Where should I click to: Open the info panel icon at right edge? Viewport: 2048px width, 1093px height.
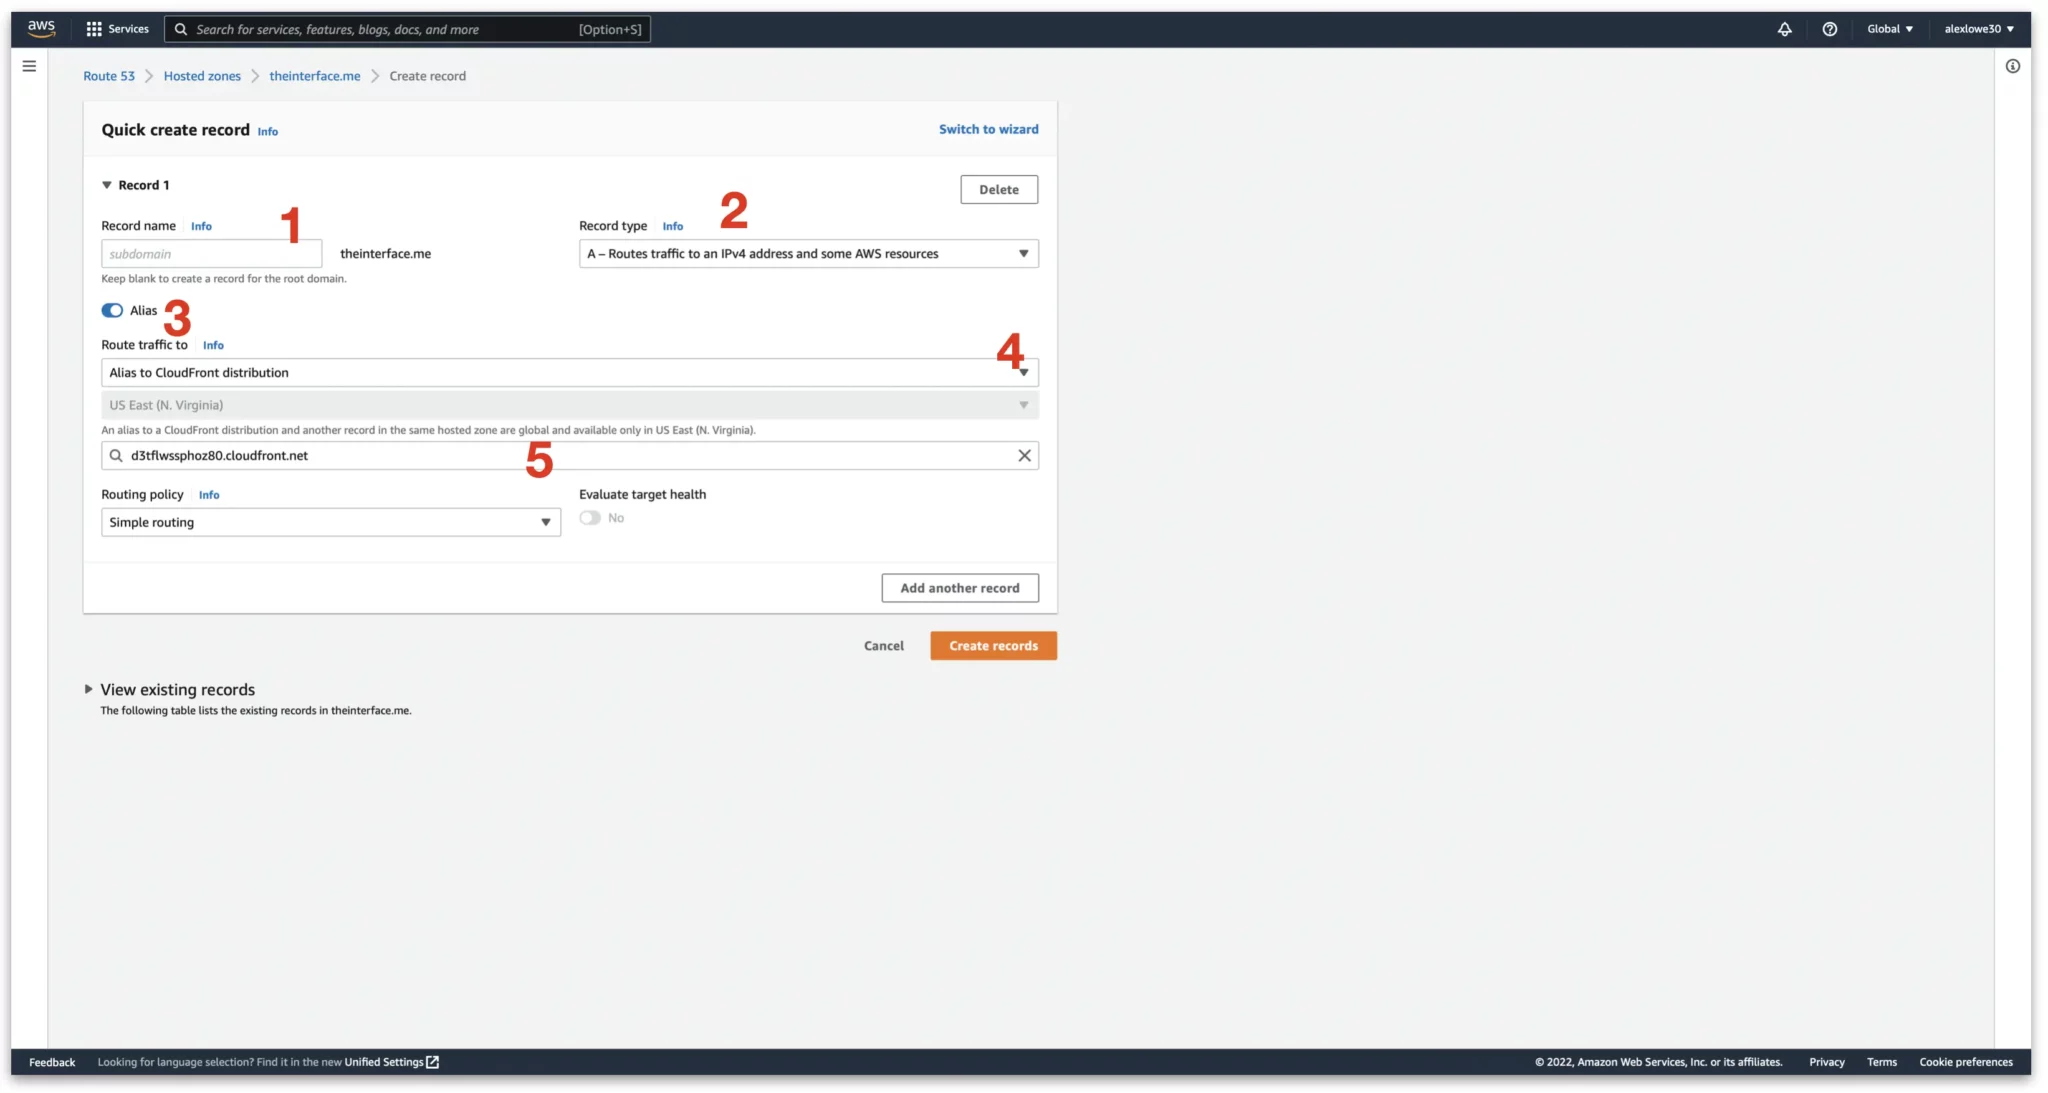point(2012,66)
